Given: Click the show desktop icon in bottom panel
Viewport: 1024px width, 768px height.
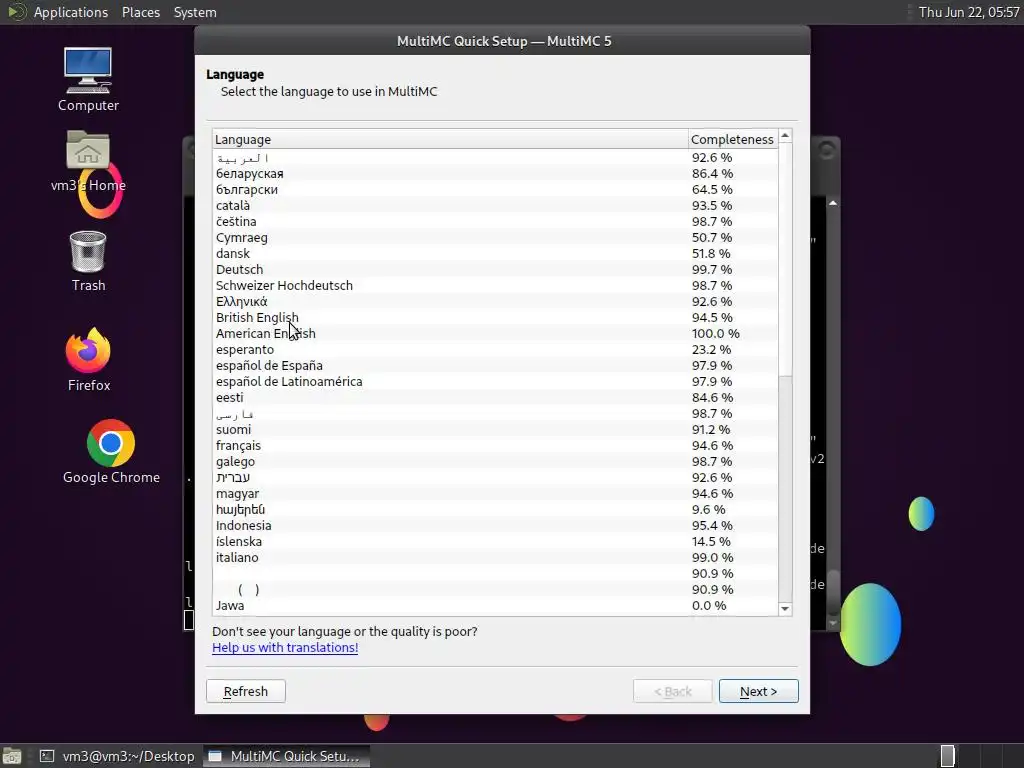Looking at the screenshot, I should 12,756.
